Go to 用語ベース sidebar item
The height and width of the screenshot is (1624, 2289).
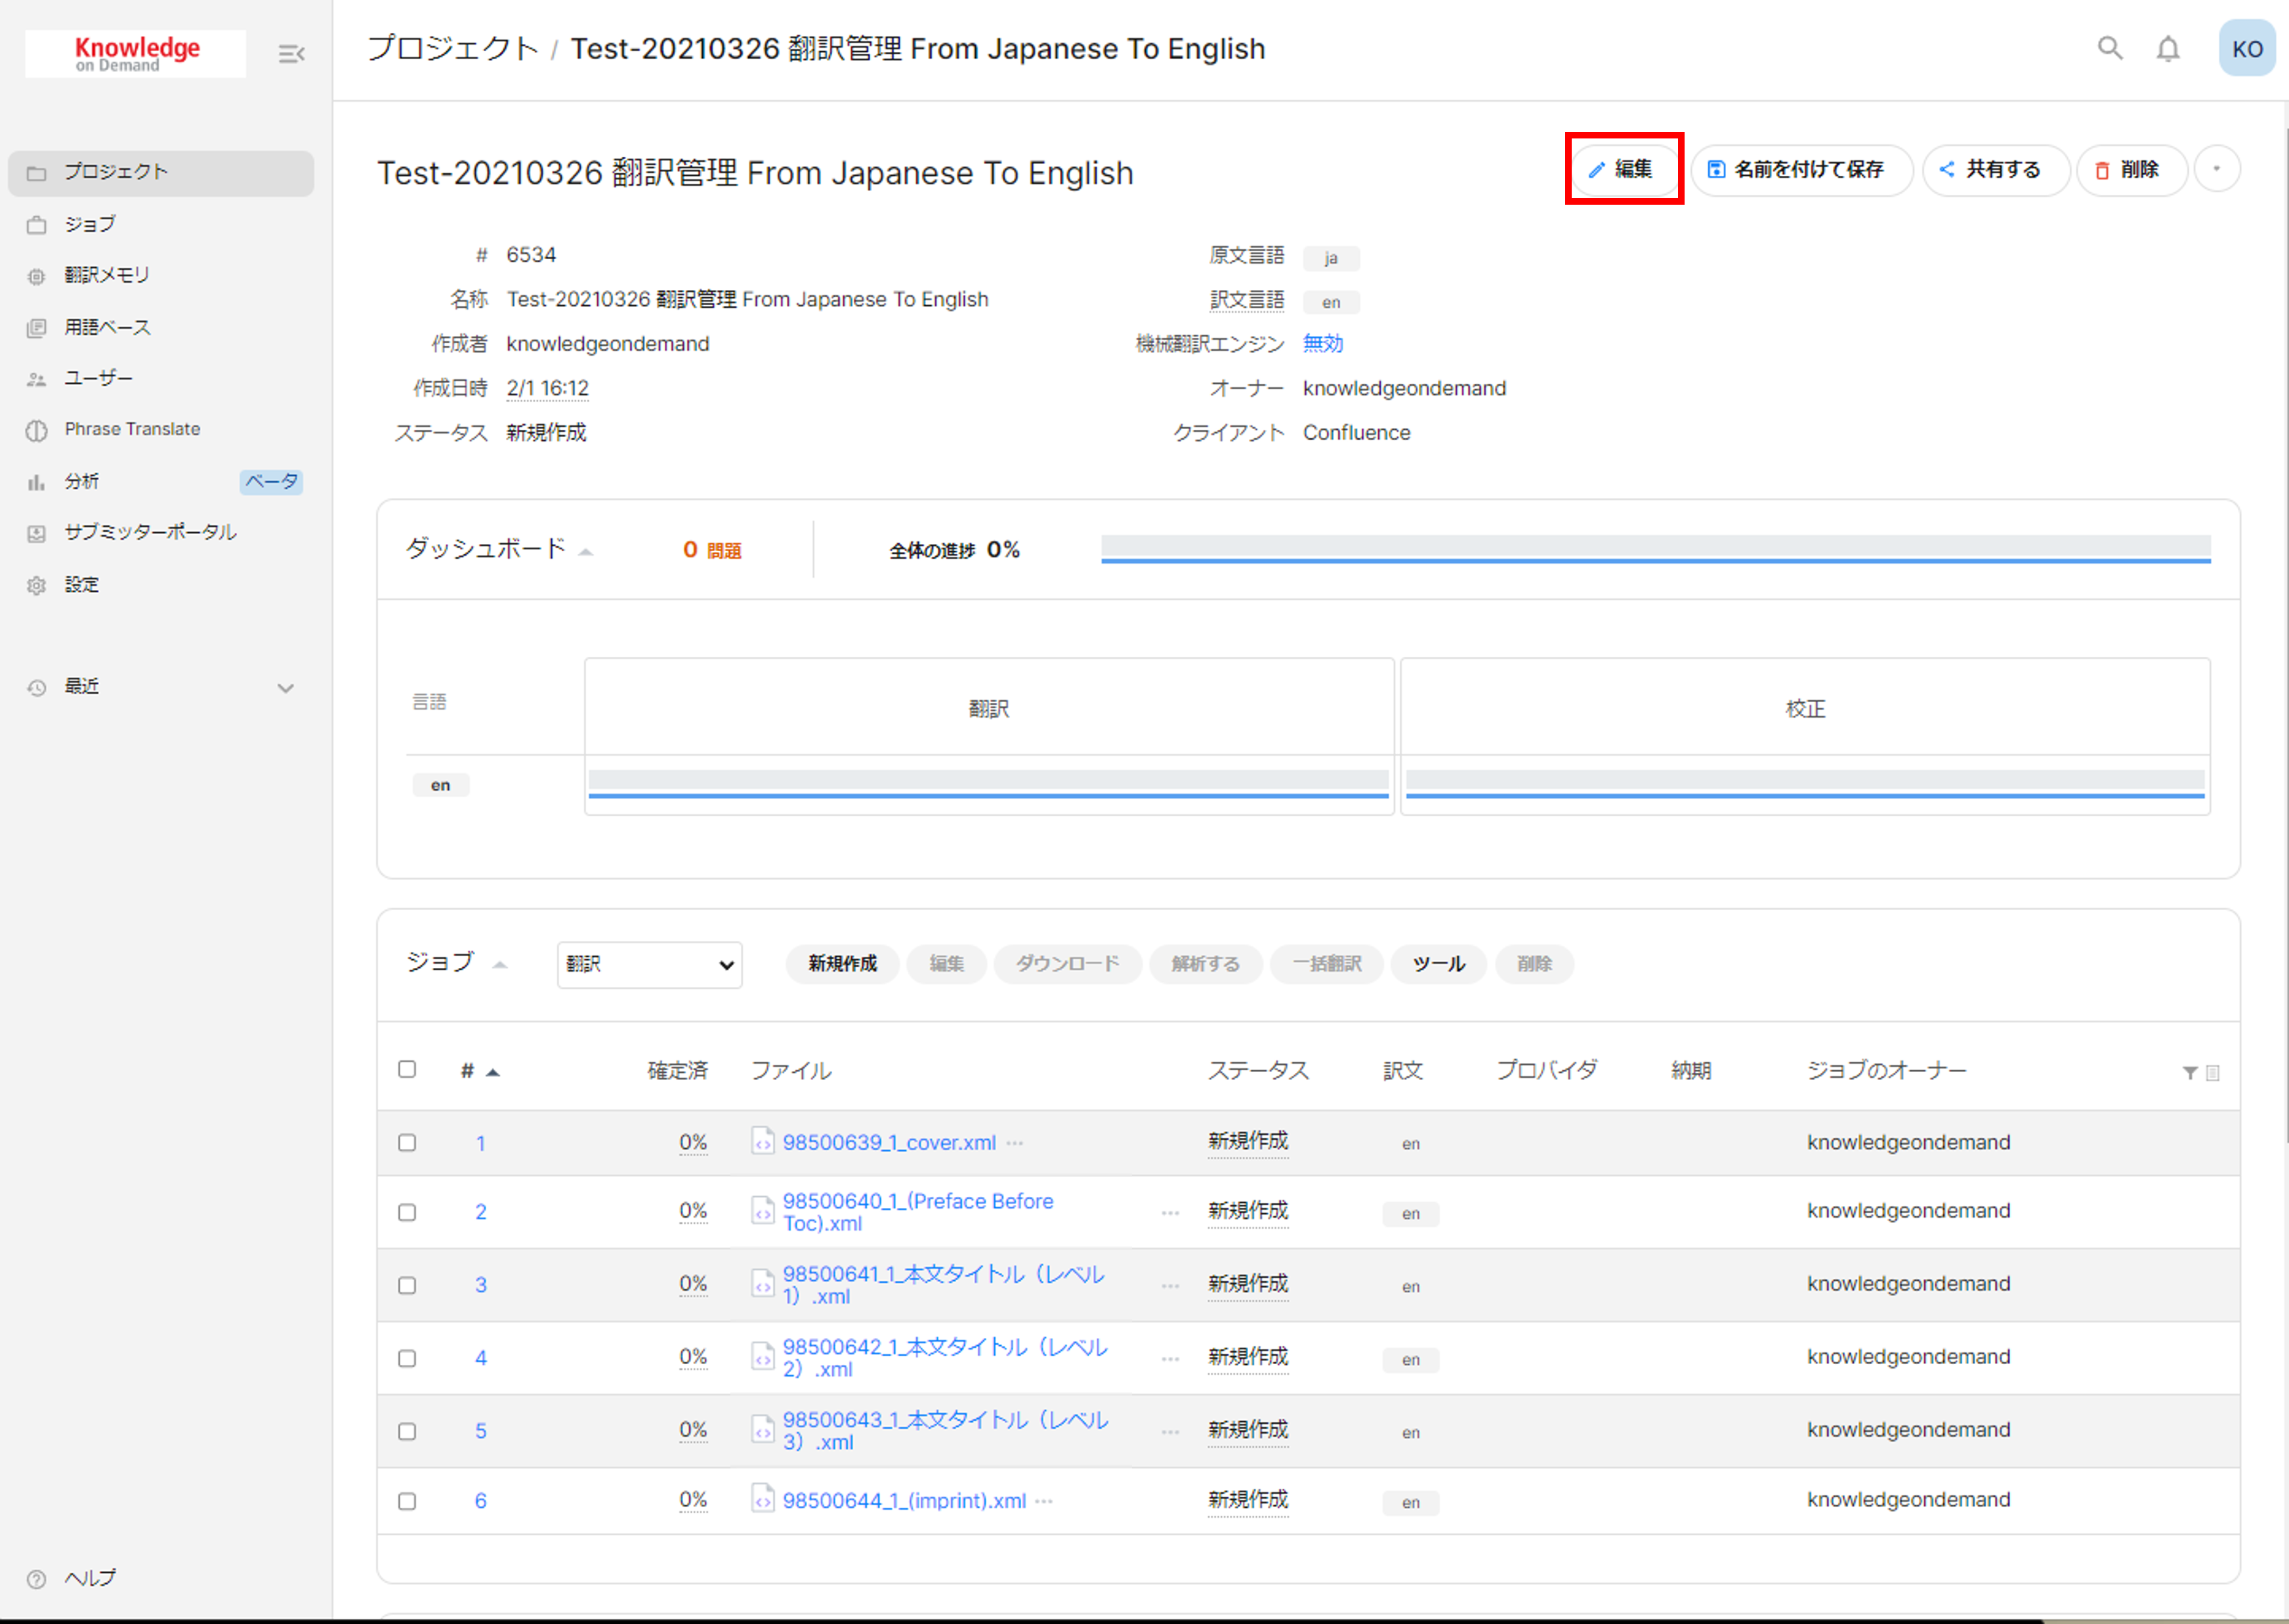(x=107, y=327)
